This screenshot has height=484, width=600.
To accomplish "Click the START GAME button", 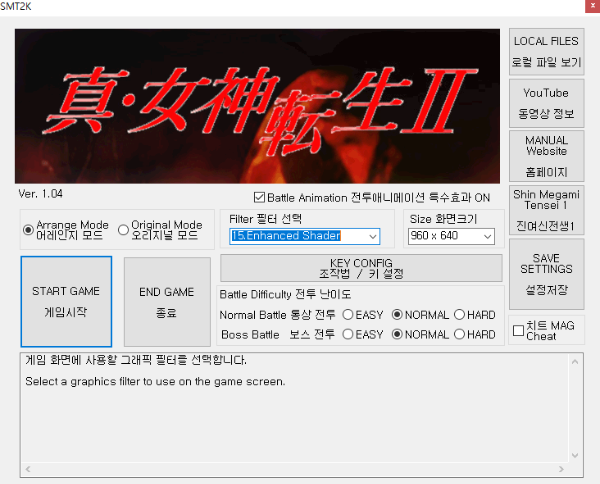I will (66, 301).
